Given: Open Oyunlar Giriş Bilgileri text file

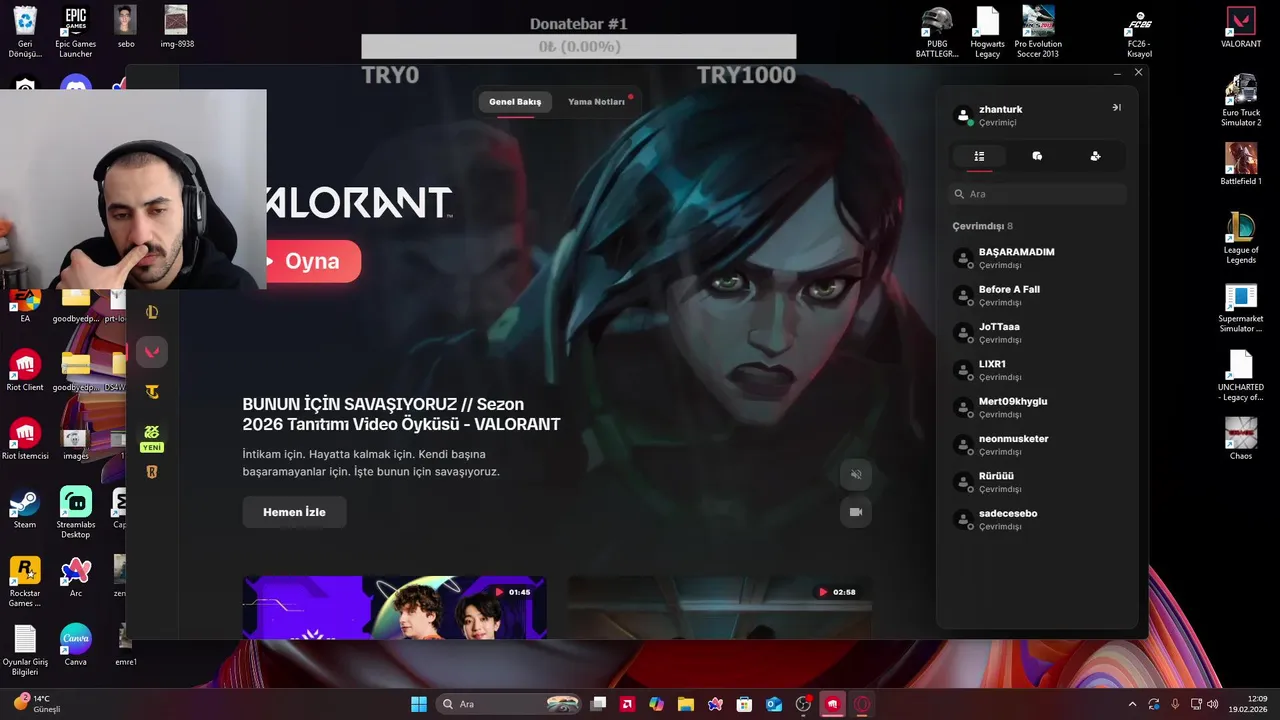Looking at the screenshot, I should point(25,650).
